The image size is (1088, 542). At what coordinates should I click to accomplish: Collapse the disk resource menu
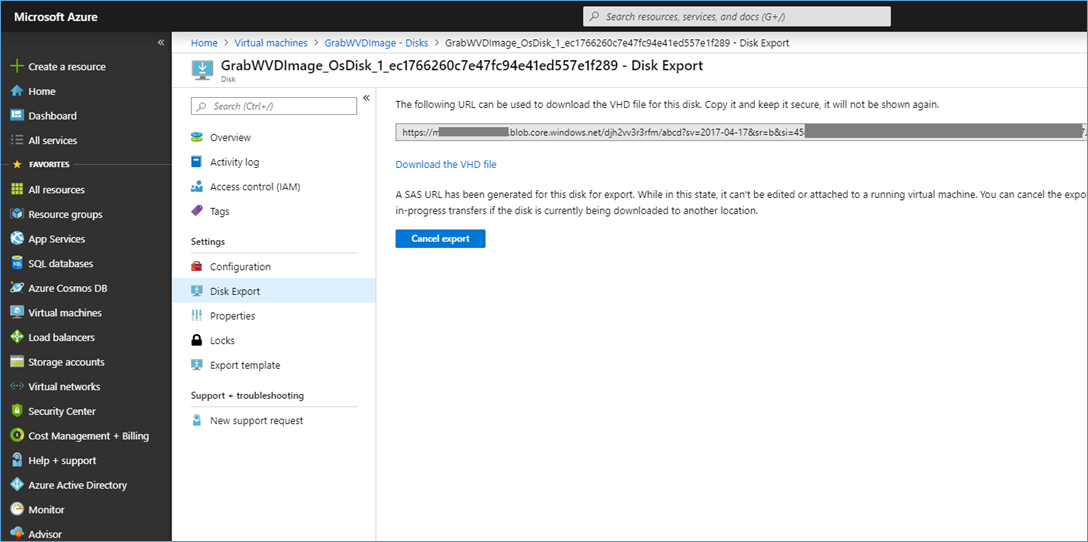point(366,98)
